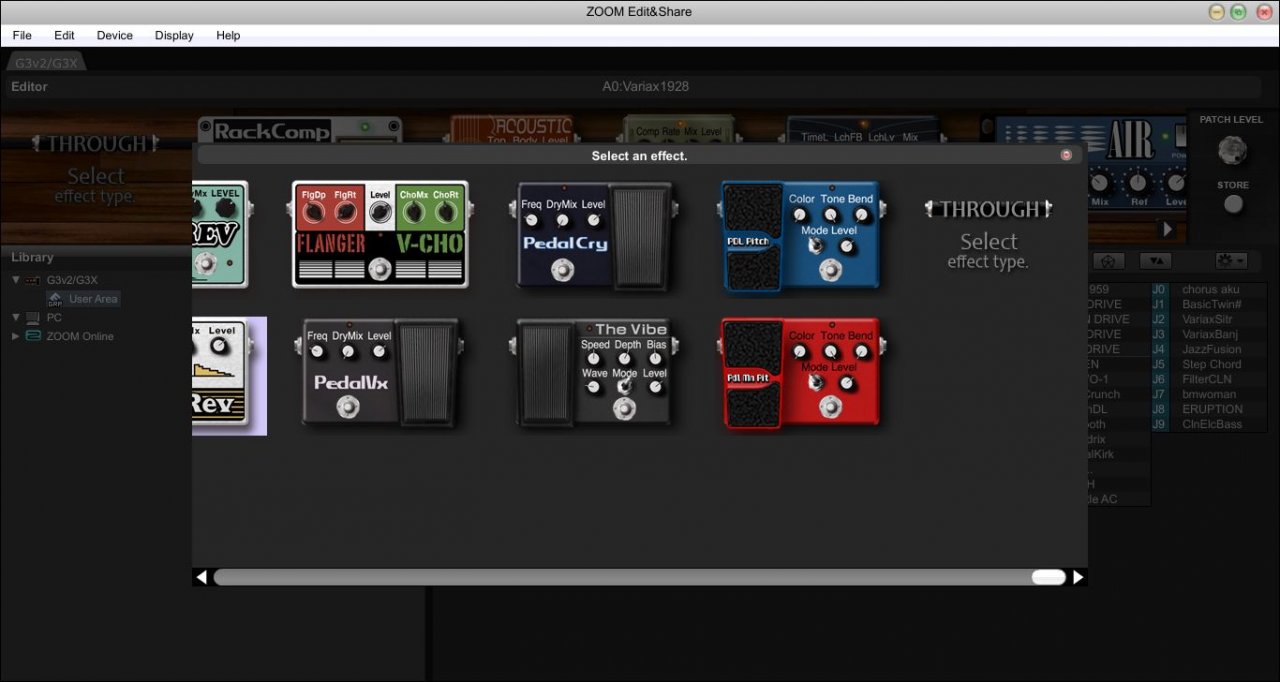1280x682 pixels.
Task: Select patch J9 ClnElcBass
Action: tap(1209, 424)
